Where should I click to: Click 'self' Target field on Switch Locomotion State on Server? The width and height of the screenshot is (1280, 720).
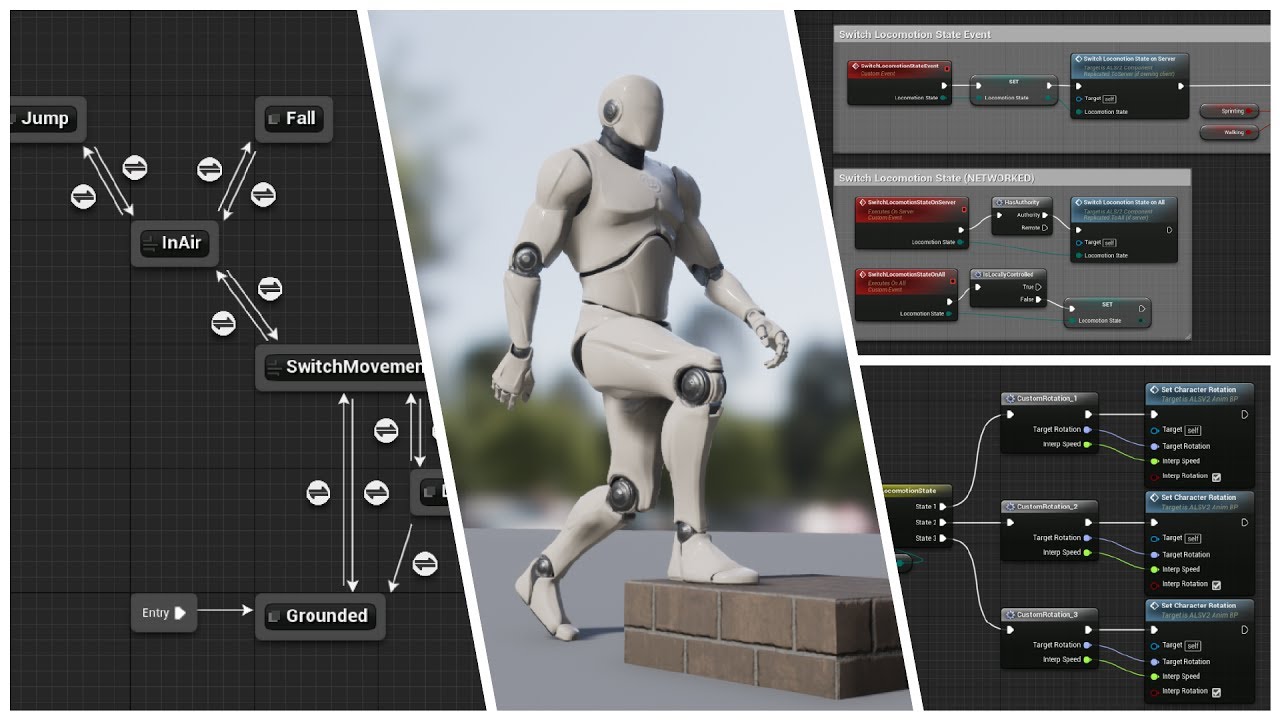(1109, 99)
